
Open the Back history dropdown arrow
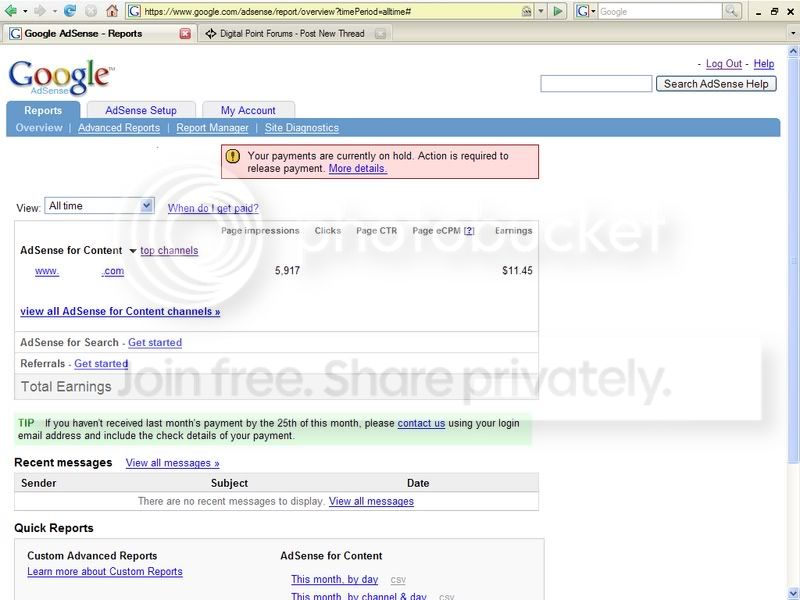(25, 11)
